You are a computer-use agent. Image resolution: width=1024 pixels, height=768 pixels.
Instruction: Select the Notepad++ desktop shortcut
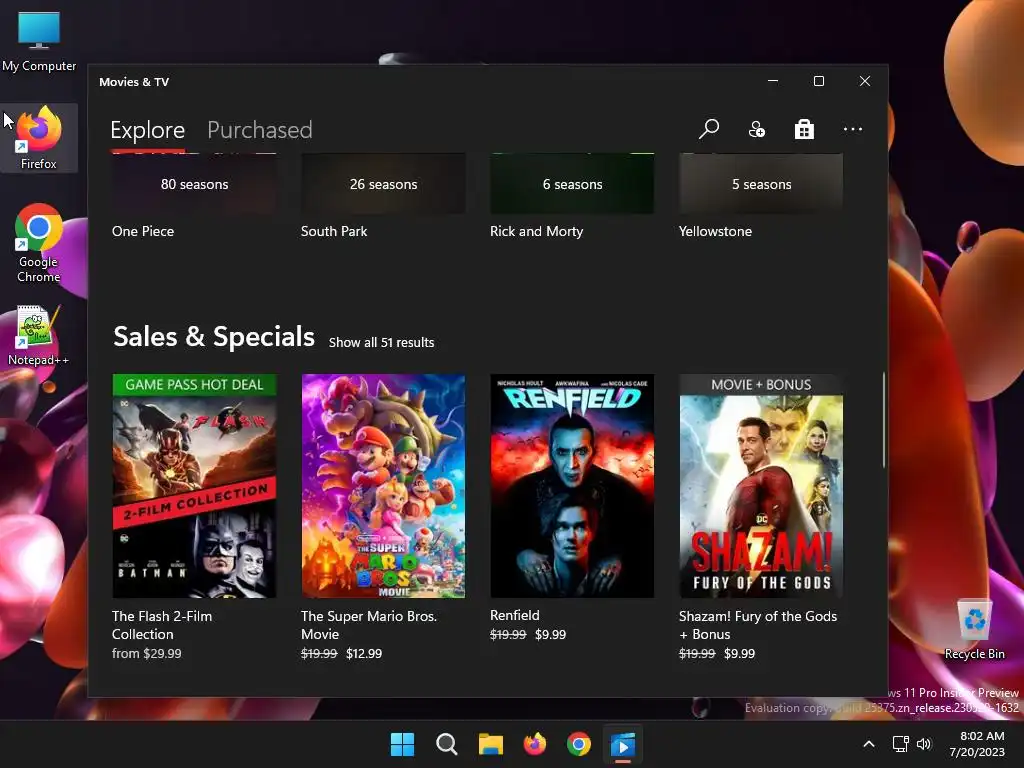point(39,336)
